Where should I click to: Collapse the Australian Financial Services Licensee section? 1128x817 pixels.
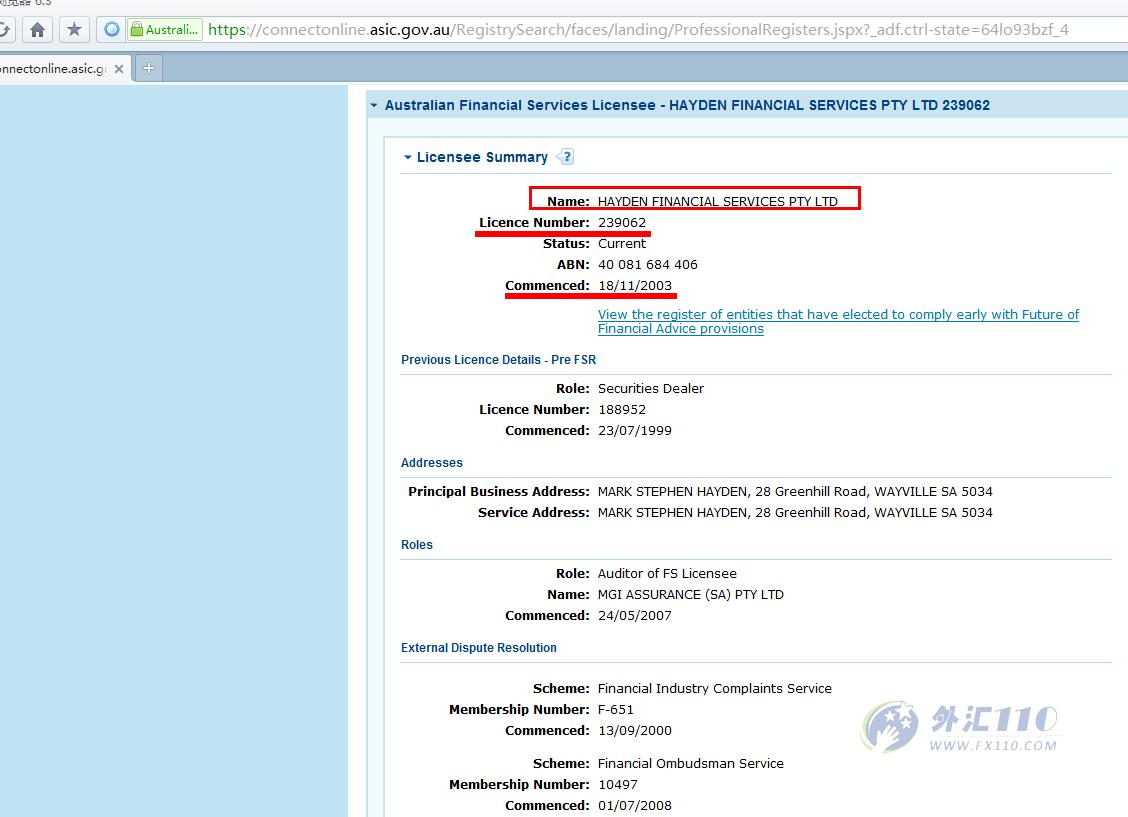(x=373, y=106)
